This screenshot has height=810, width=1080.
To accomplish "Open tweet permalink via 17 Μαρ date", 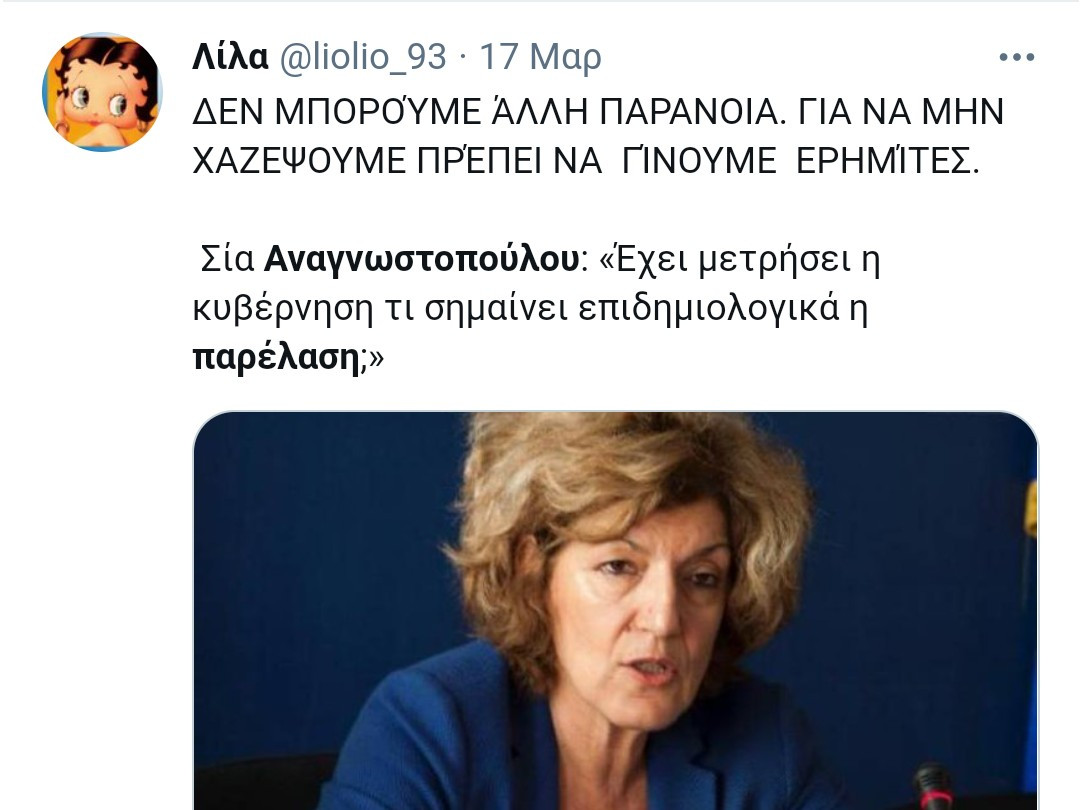I will click(540, 57).
